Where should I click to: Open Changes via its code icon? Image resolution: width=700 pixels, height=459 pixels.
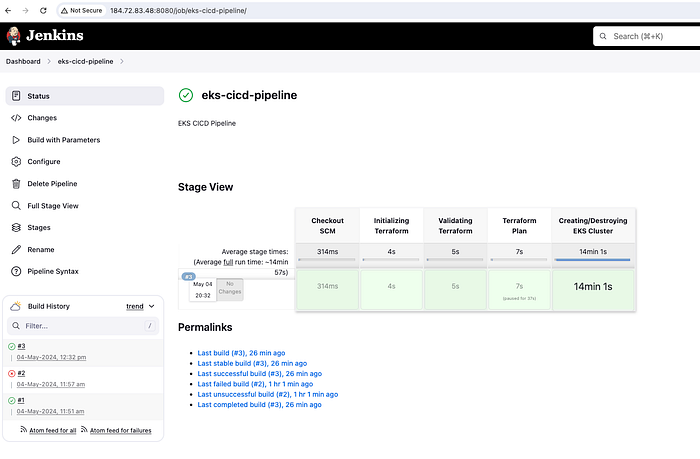coord(16,118)
